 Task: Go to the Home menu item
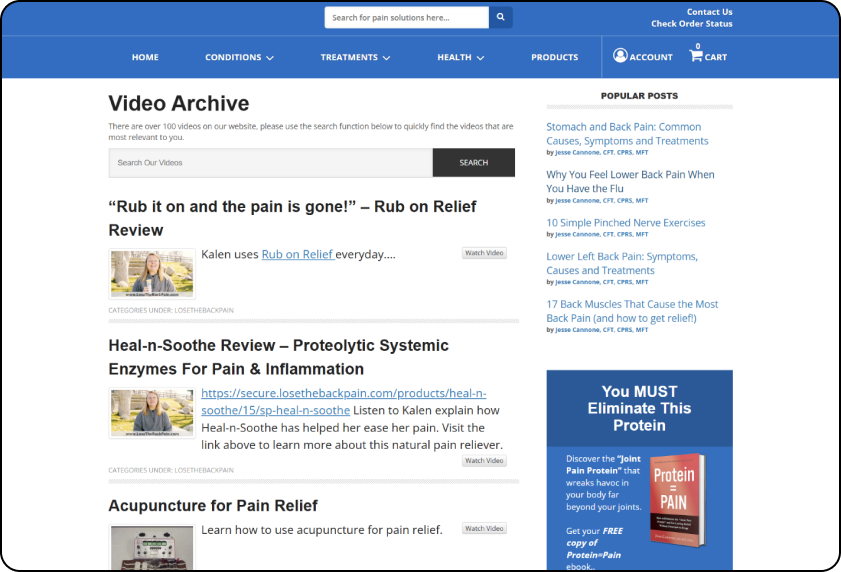[145, 57]
